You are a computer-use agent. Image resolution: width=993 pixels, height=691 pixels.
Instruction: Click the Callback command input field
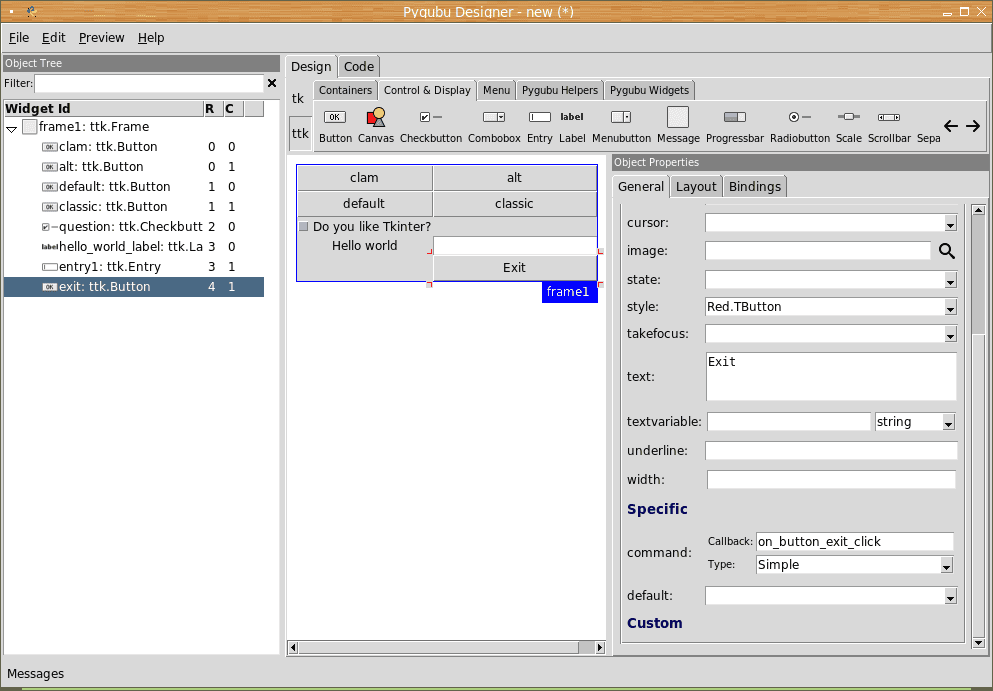click(x=854, y=542)
